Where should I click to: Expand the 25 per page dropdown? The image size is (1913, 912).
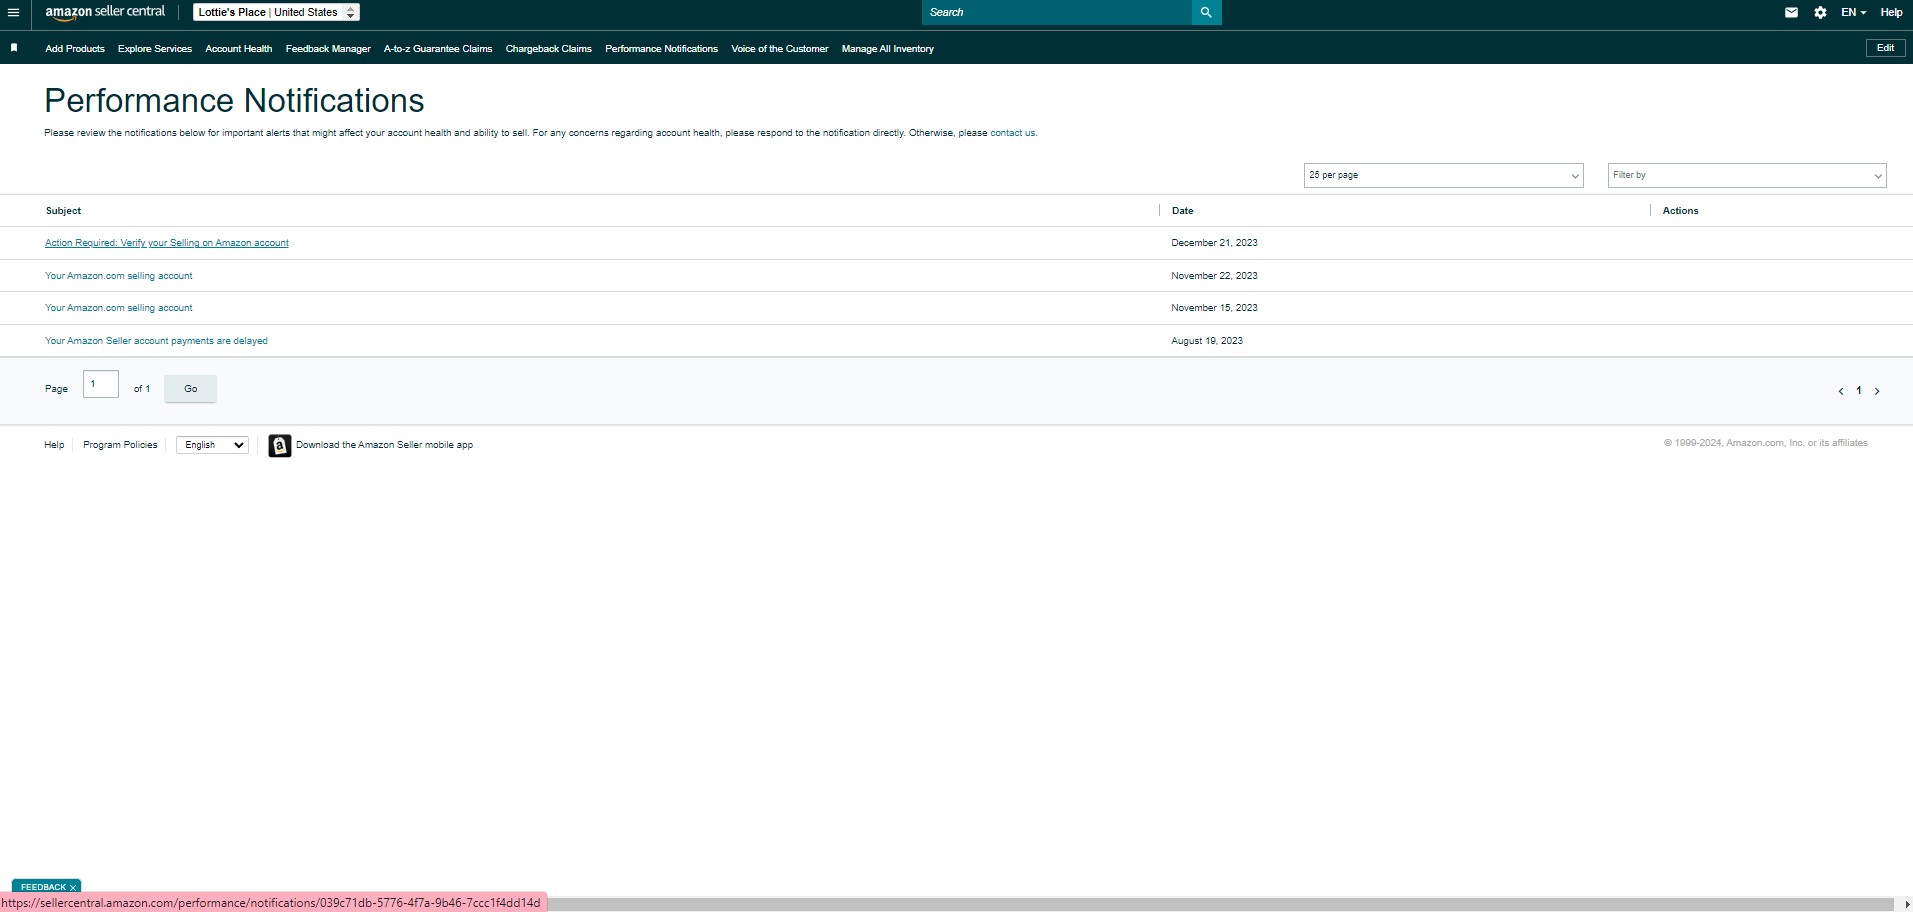[x=1443, y=175]
